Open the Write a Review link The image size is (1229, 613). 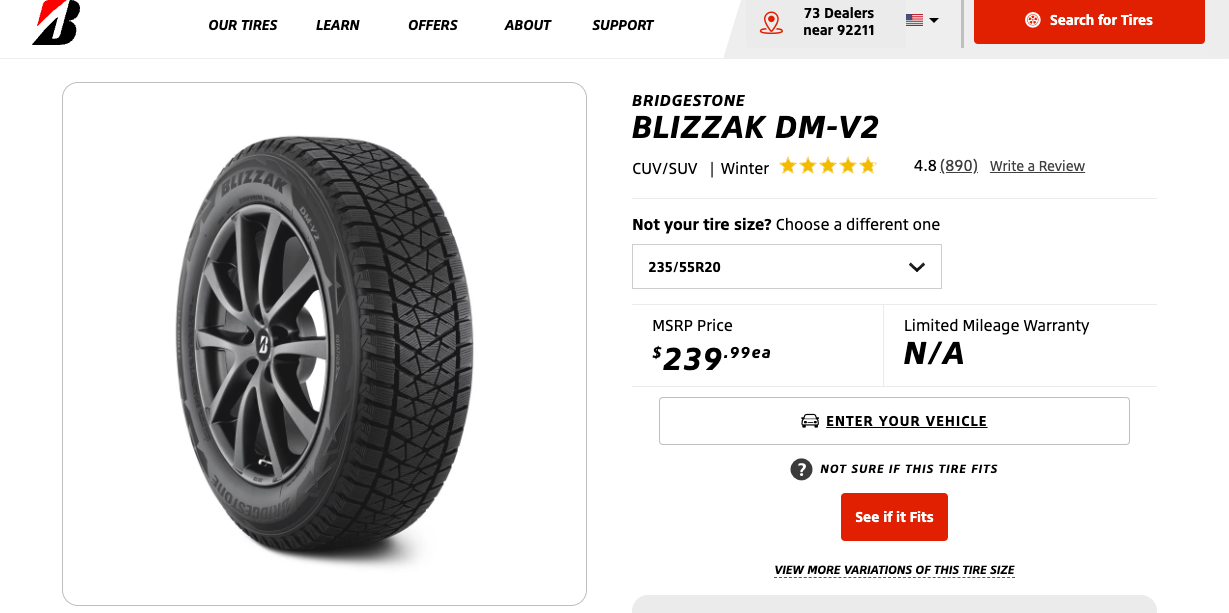pyautogui.click(x=1037, y=166)
